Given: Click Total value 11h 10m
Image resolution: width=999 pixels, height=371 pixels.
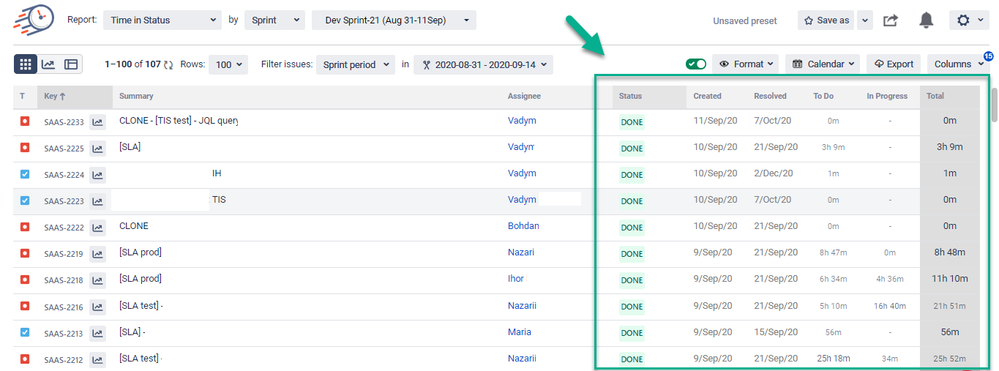Looking at the screenshot, I should 950,279.
